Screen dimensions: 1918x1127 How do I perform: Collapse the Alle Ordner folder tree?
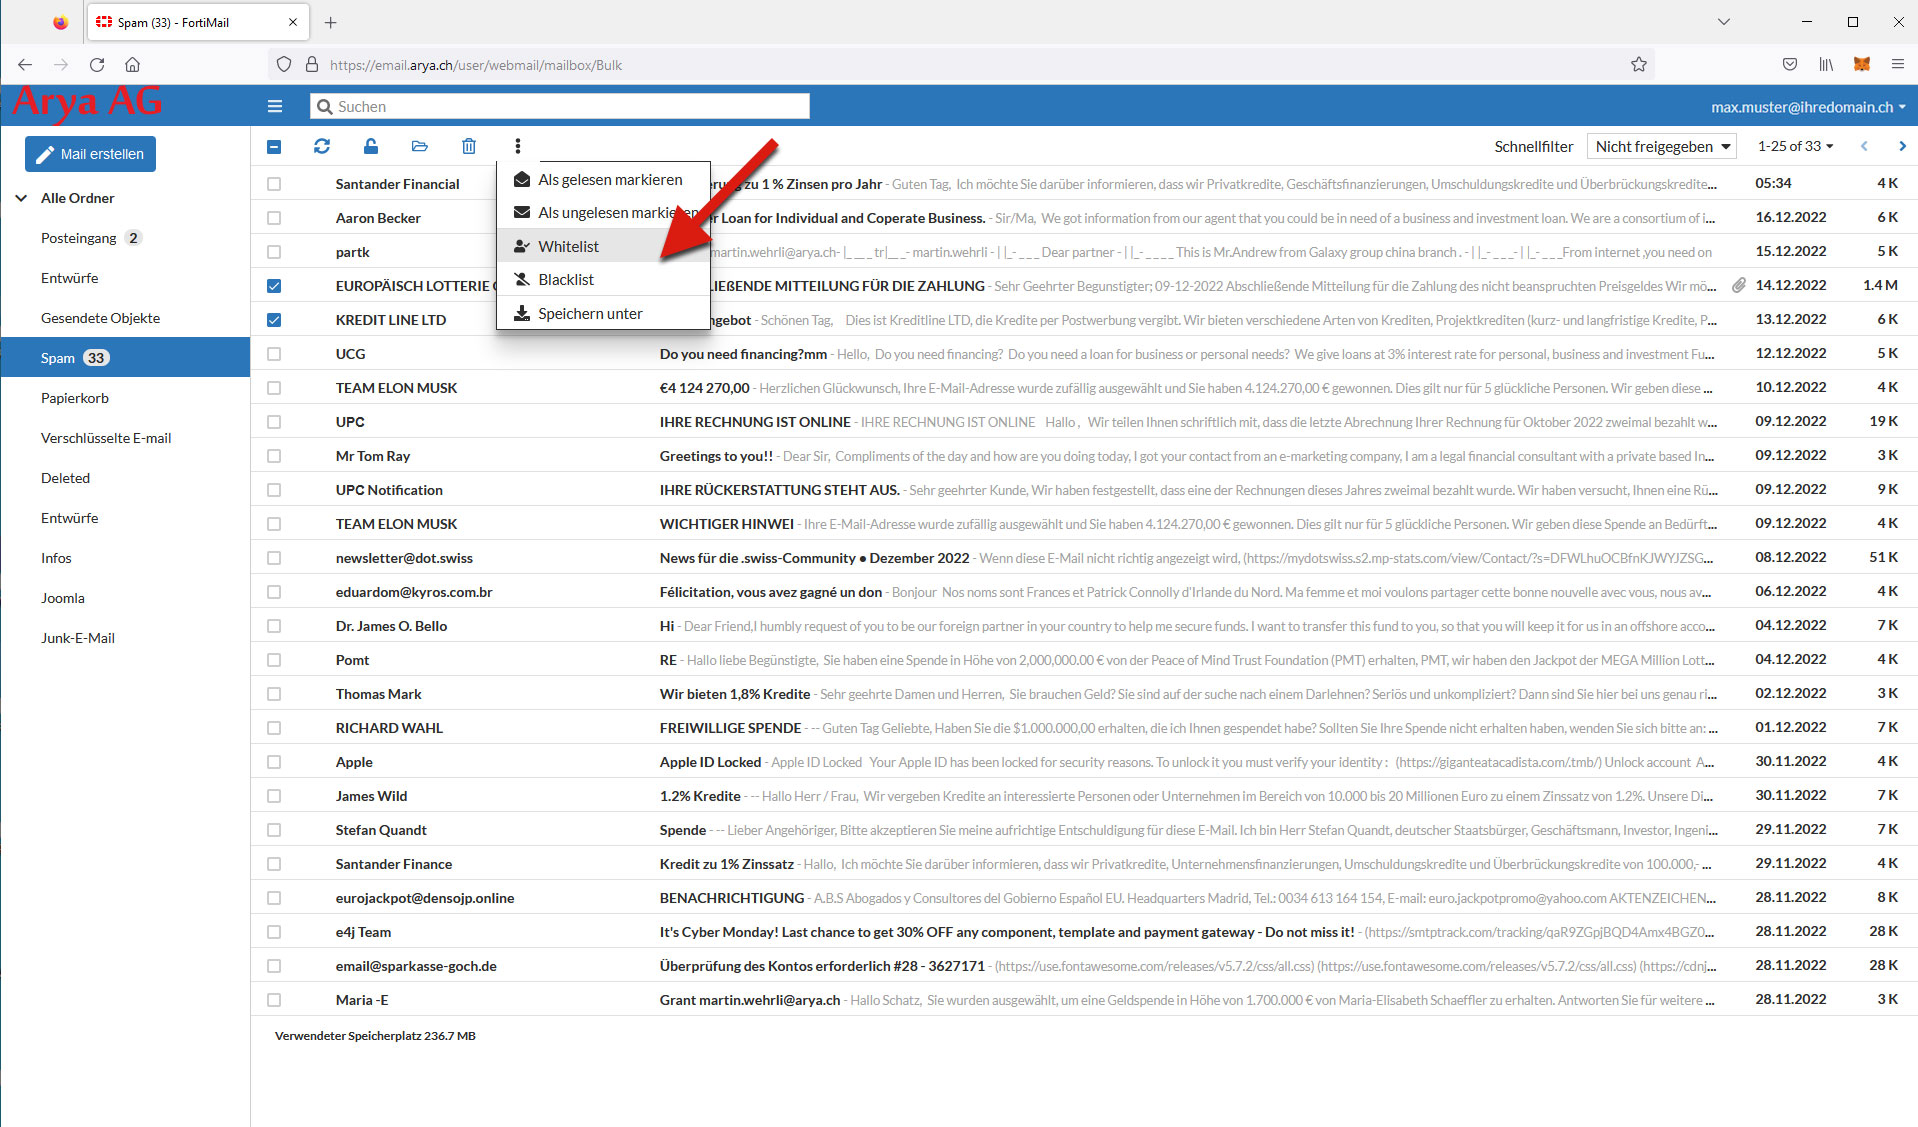21,198
